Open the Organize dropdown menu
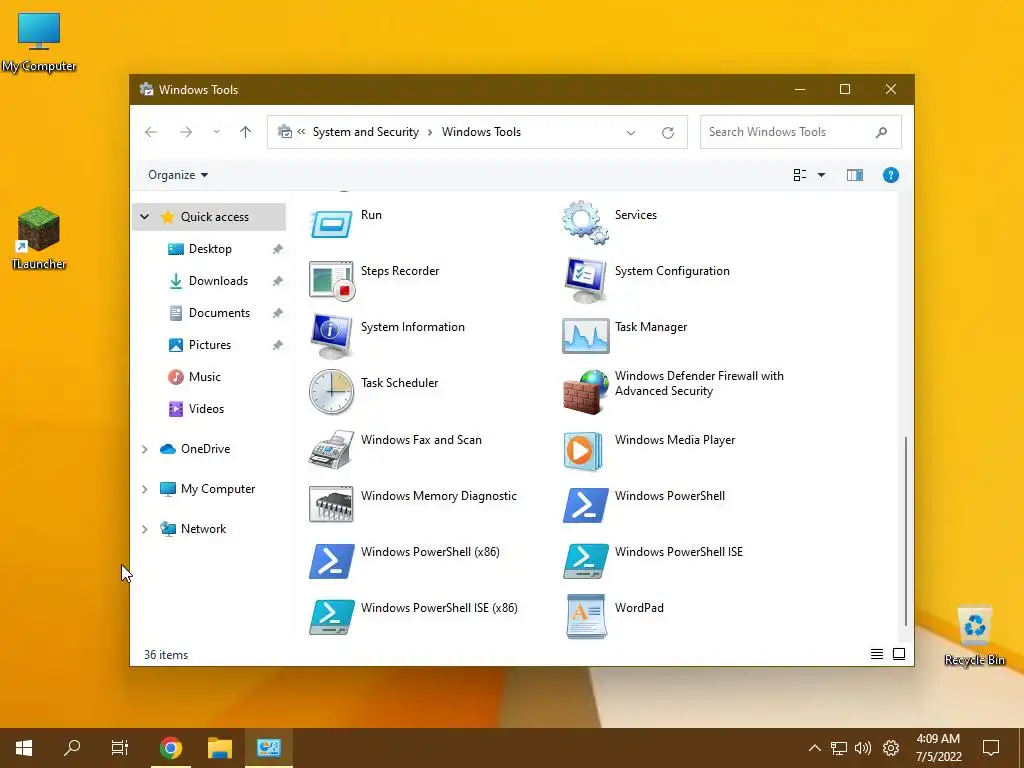Screen dimensions: 1024x768 coord(178,175)
